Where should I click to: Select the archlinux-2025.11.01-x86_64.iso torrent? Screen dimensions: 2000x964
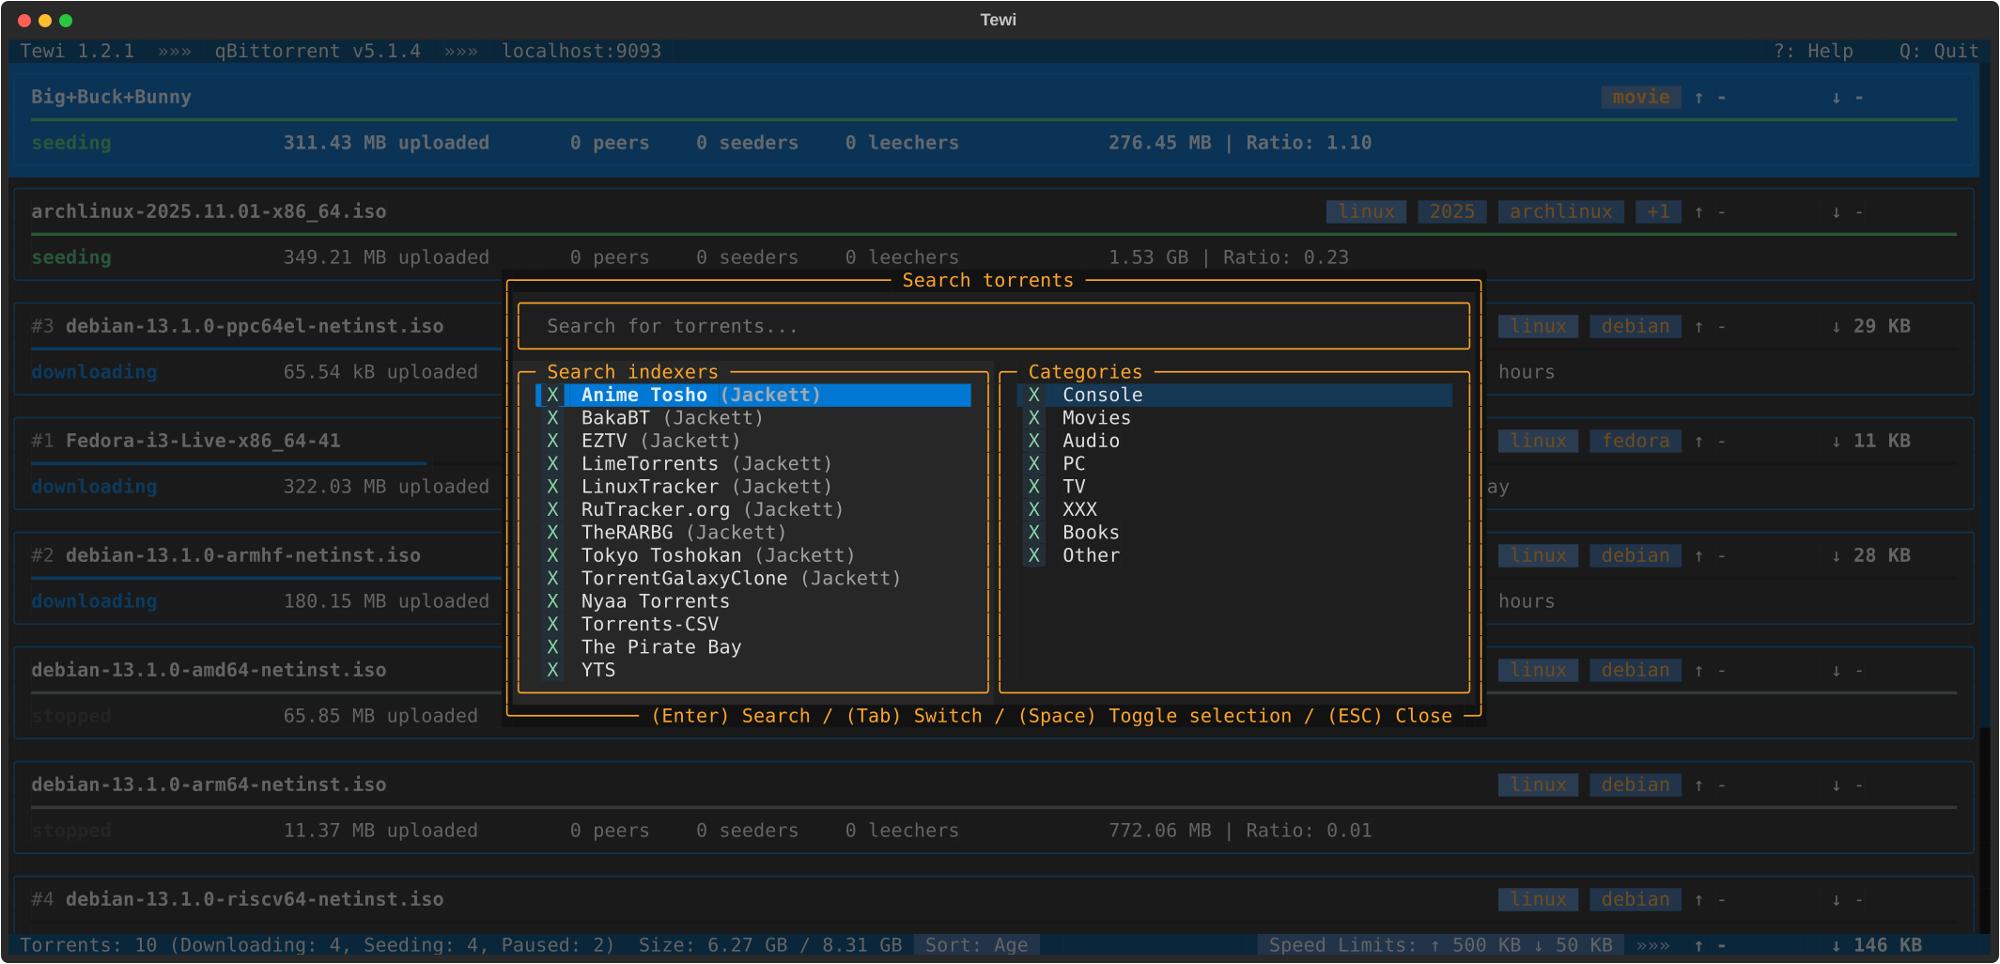tap(208, 212)
